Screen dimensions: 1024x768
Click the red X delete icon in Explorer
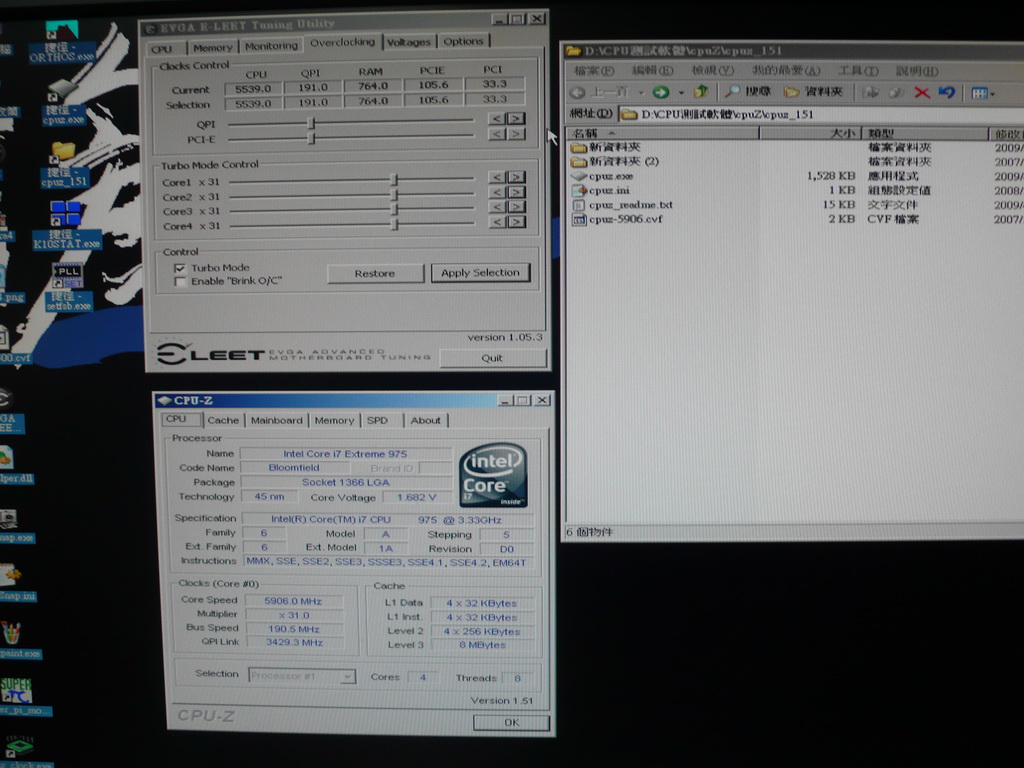point(922,92)
